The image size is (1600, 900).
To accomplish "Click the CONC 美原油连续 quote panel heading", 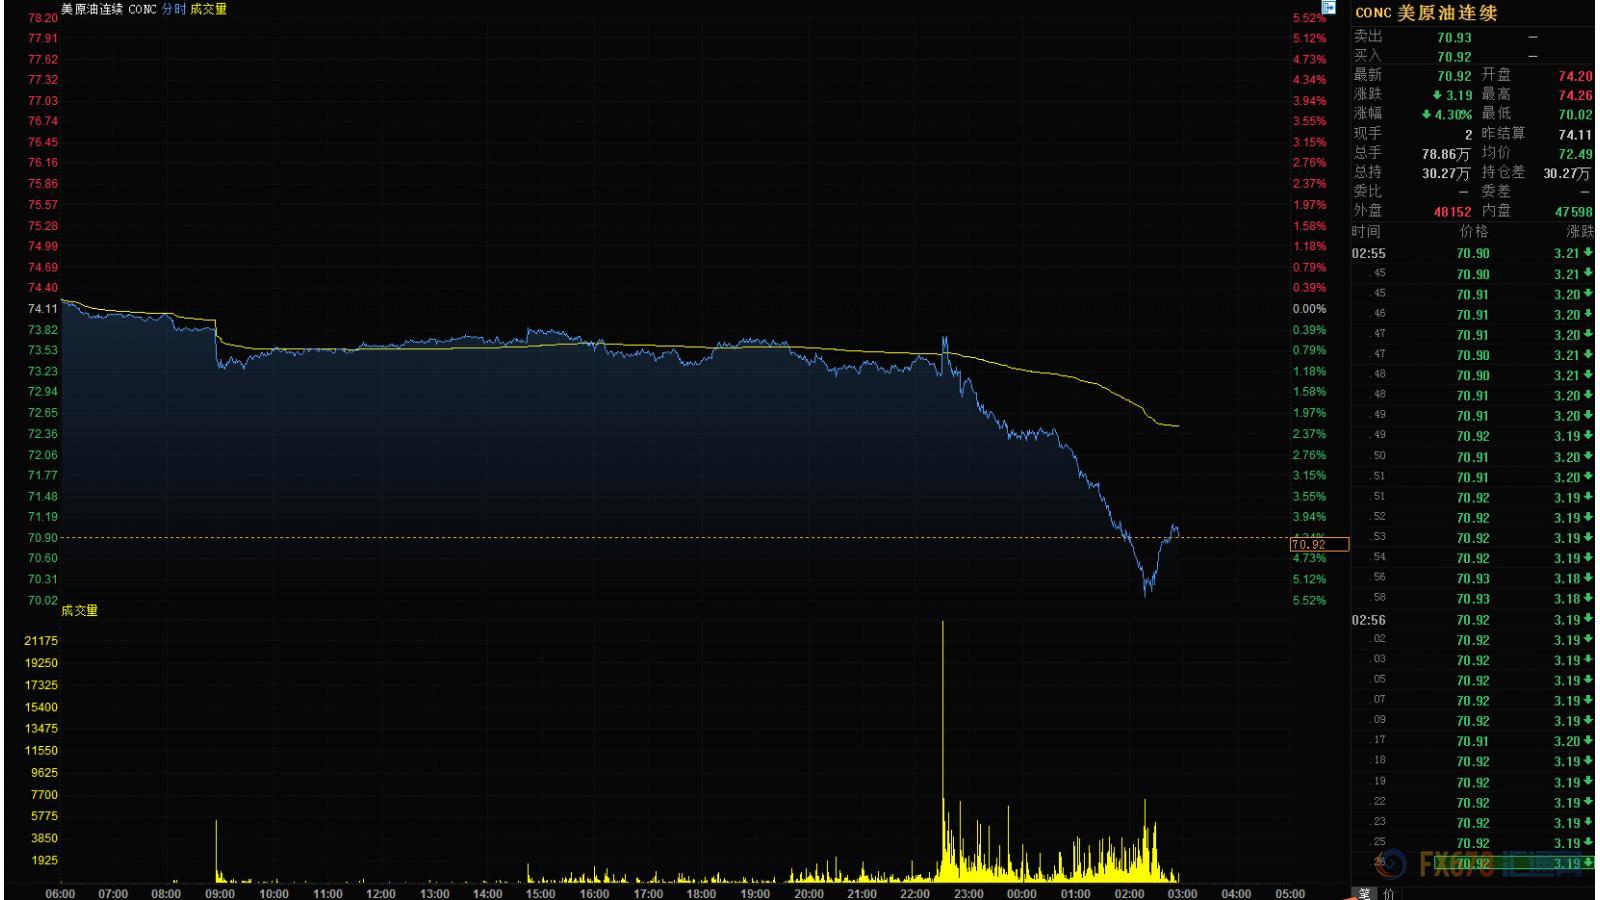I will click(1426, 13).
